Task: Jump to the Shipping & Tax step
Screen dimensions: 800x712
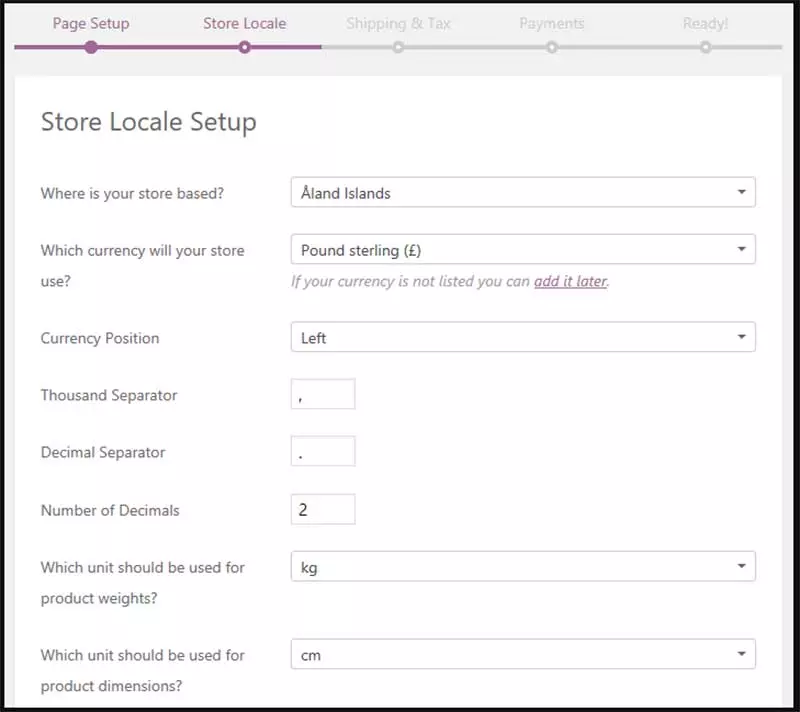Action: [398, 23]
